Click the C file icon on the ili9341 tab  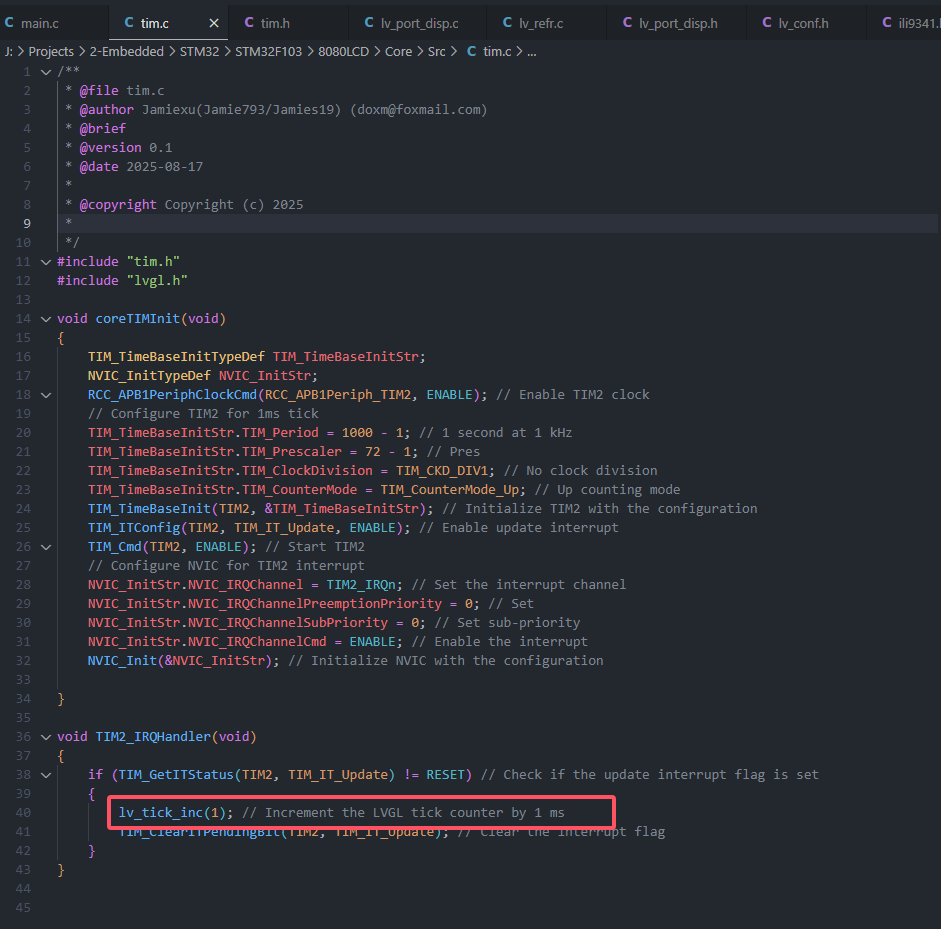pos(887,23)
